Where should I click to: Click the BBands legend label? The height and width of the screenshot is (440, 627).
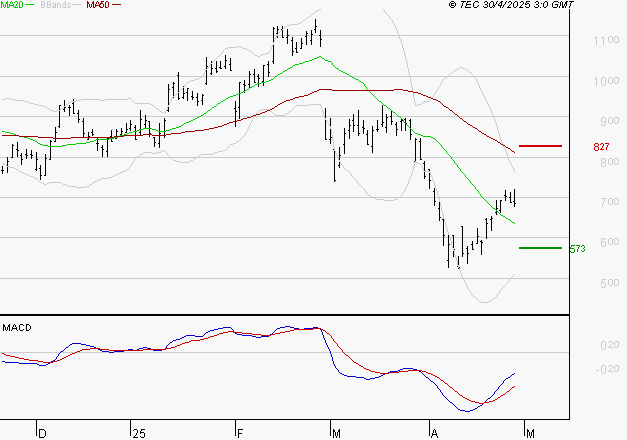(x=55, y=5)
